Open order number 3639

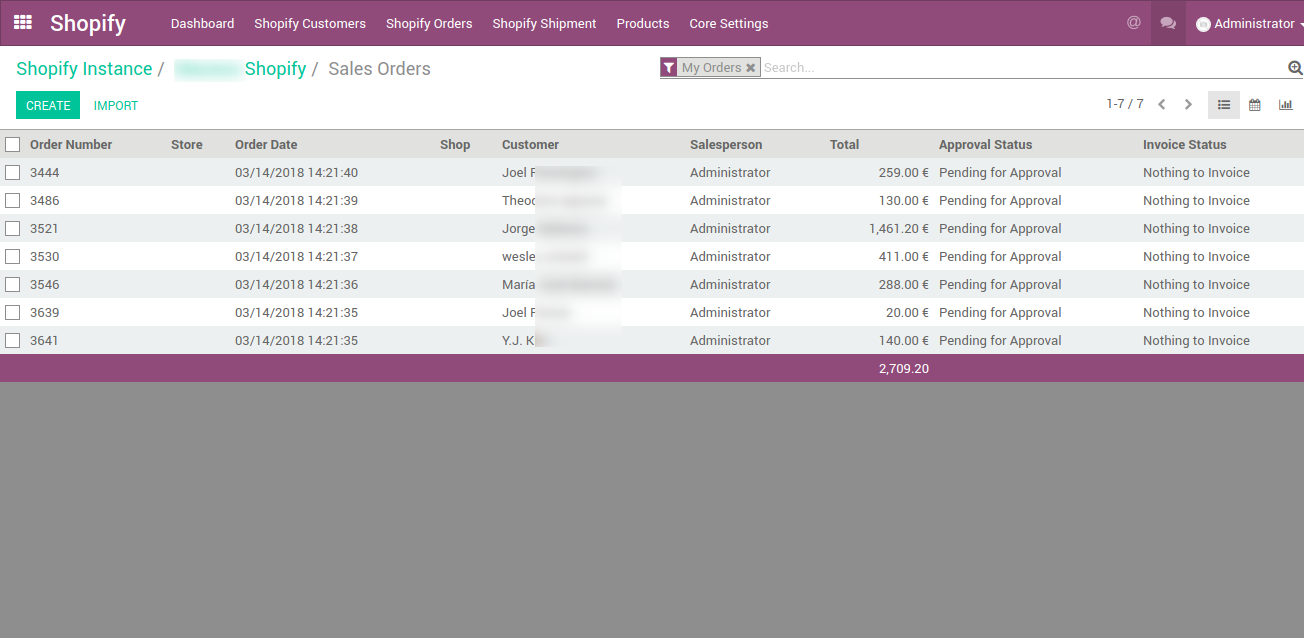(x=45, y=313)
